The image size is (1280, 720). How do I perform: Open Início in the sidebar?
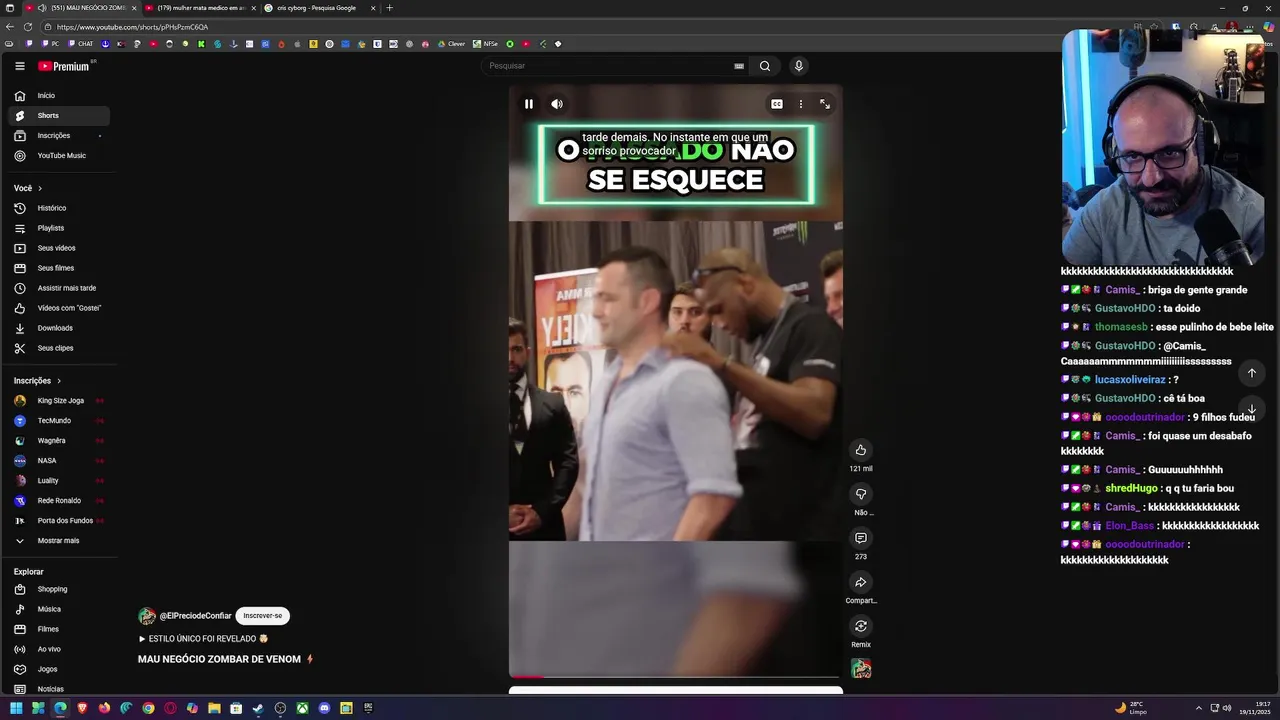[x=59, y=96]
